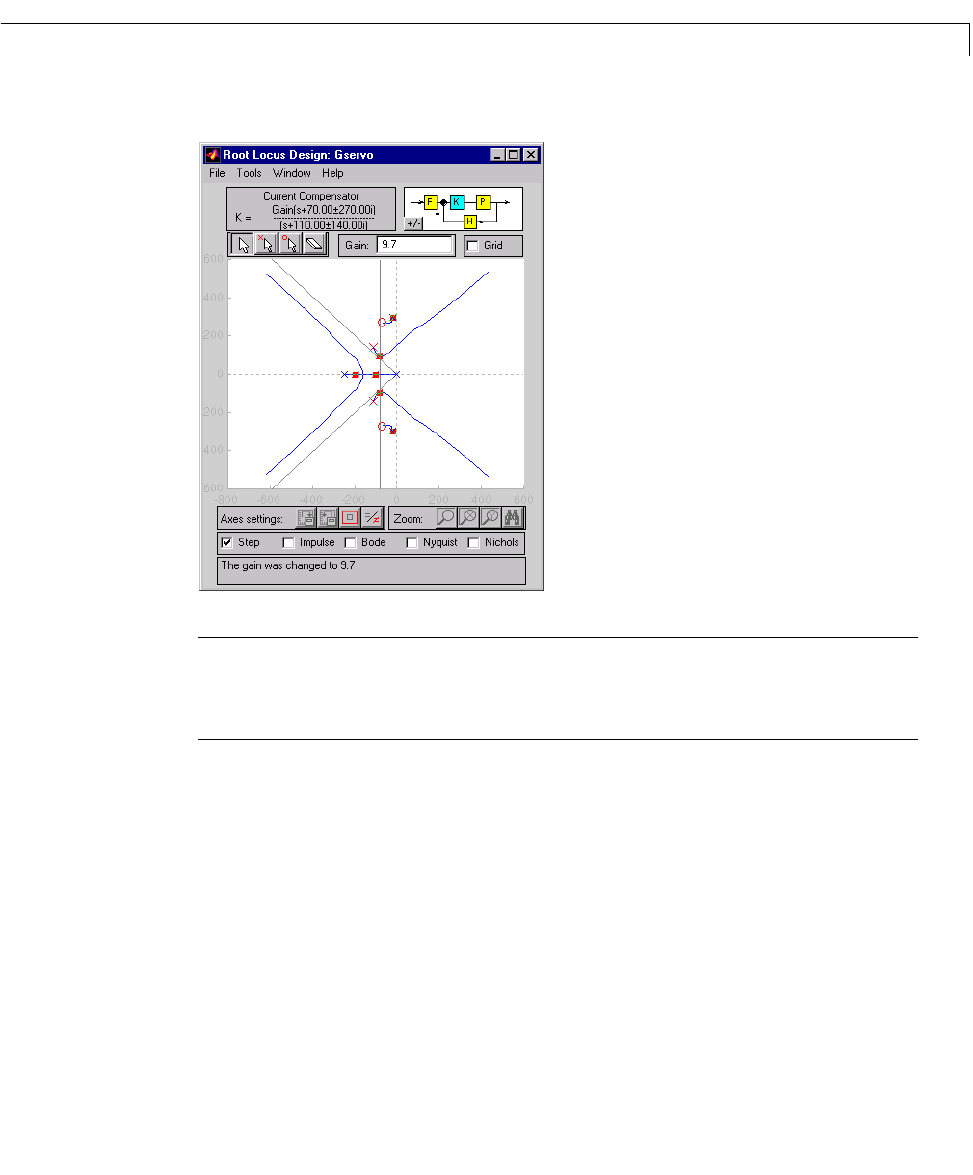This screenshot has width=973, height=1175.
Task: Click the first Axes settings limits icon
Action: click(x=306, y=518)
